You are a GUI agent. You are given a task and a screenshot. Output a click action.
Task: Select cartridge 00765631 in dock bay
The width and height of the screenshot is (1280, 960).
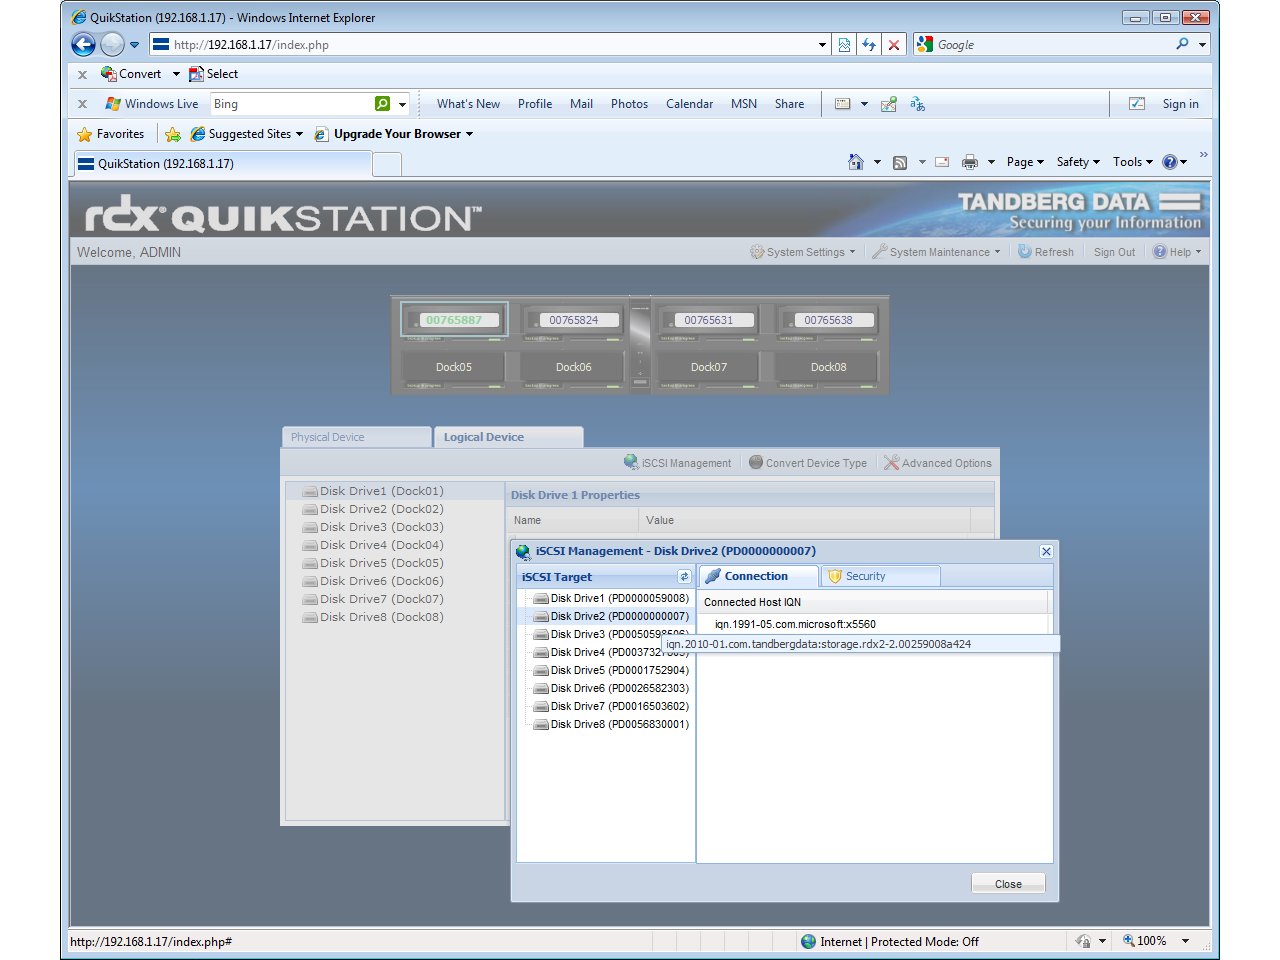coord(709,320)
